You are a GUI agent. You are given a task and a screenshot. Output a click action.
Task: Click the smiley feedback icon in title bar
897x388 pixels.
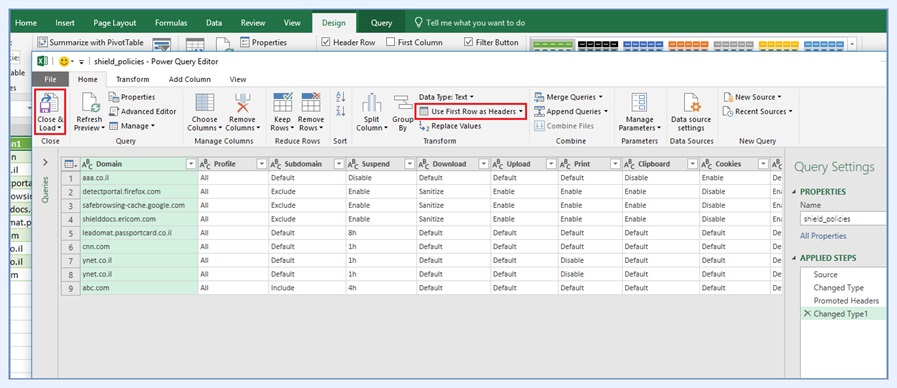click(63, 61)
